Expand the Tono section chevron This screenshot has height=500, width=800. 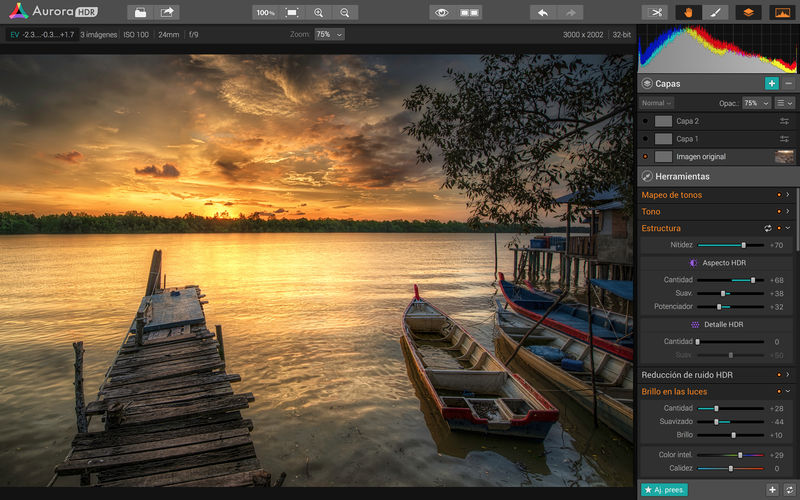click(x=788, y=211)
